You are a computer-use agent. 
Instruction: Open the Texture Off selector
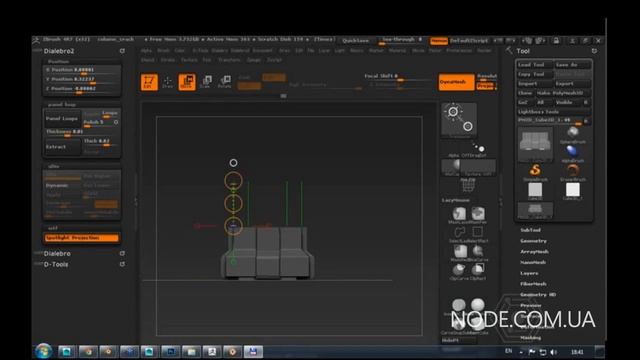pos(478,167)
